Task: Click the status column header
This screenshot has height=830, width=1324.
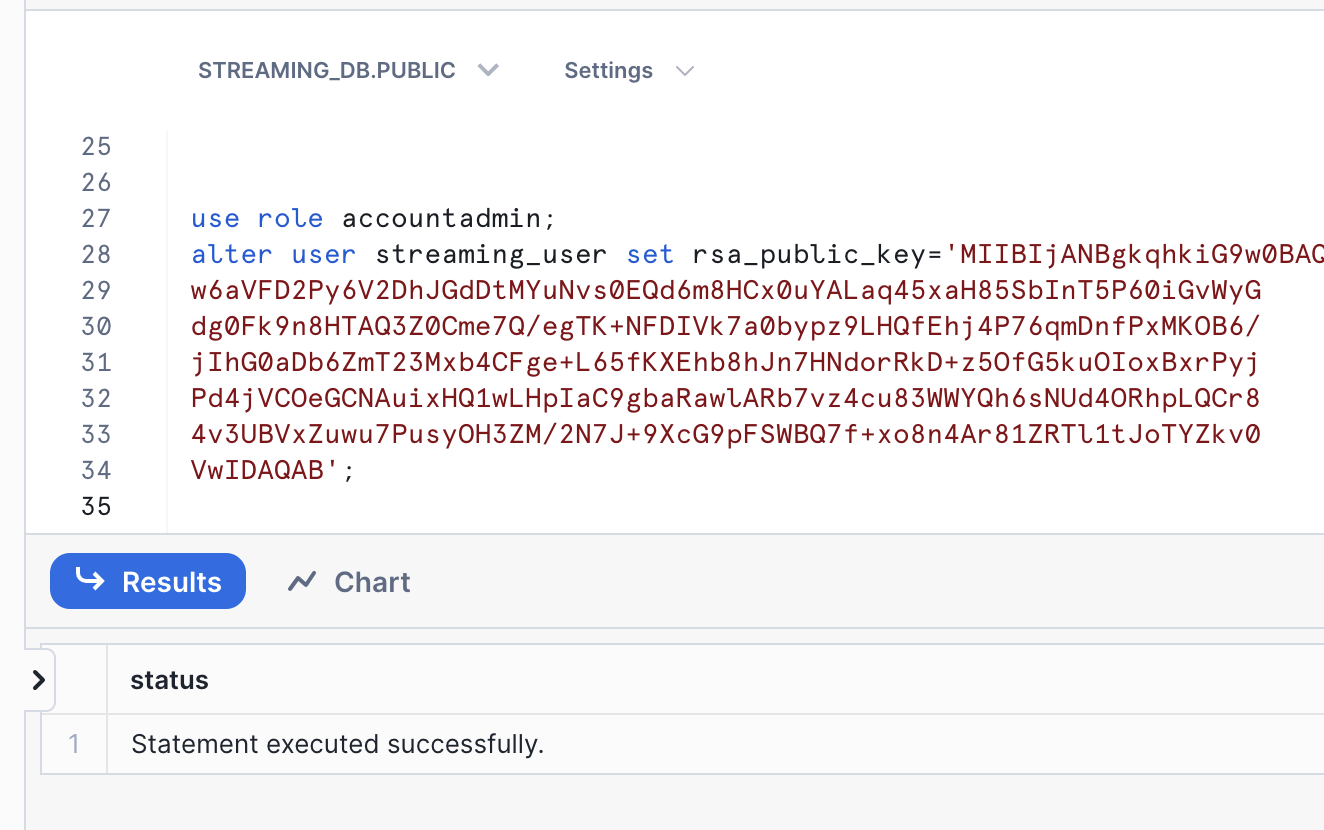Action: point(169,680)
